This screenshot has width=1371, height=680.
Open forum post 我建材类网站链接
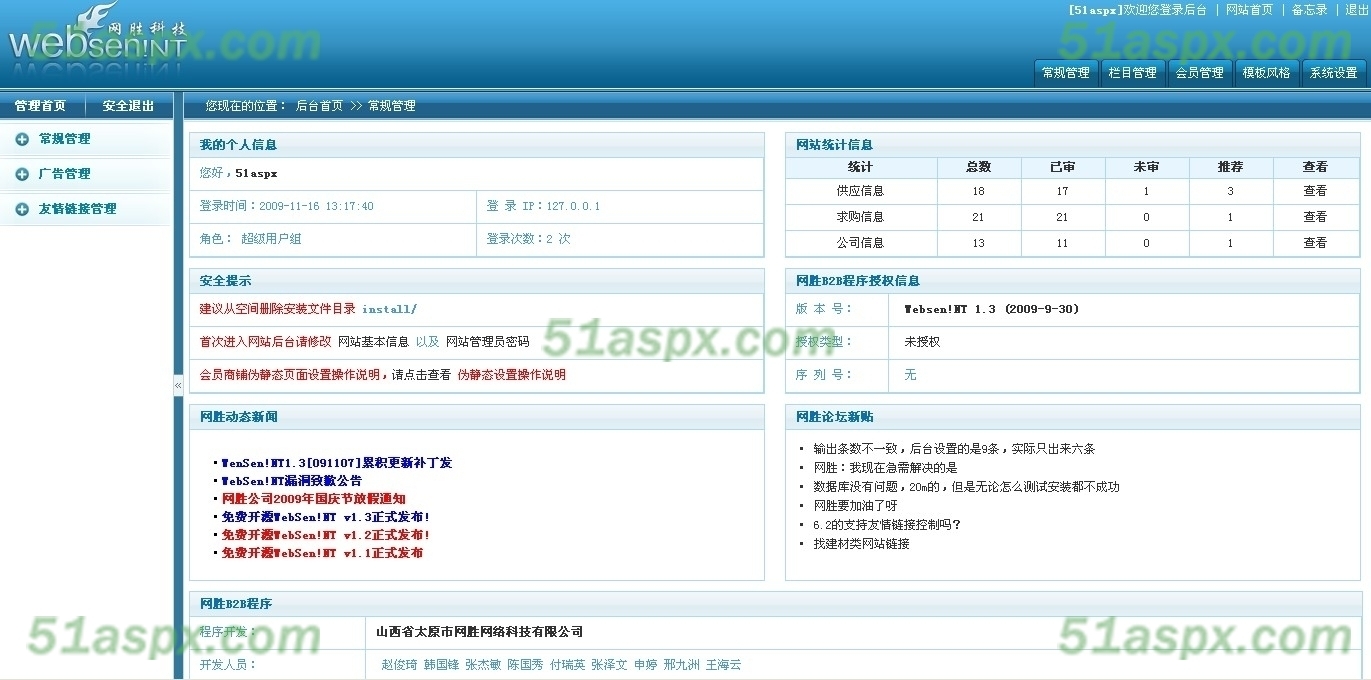click(x=861, y=544)
